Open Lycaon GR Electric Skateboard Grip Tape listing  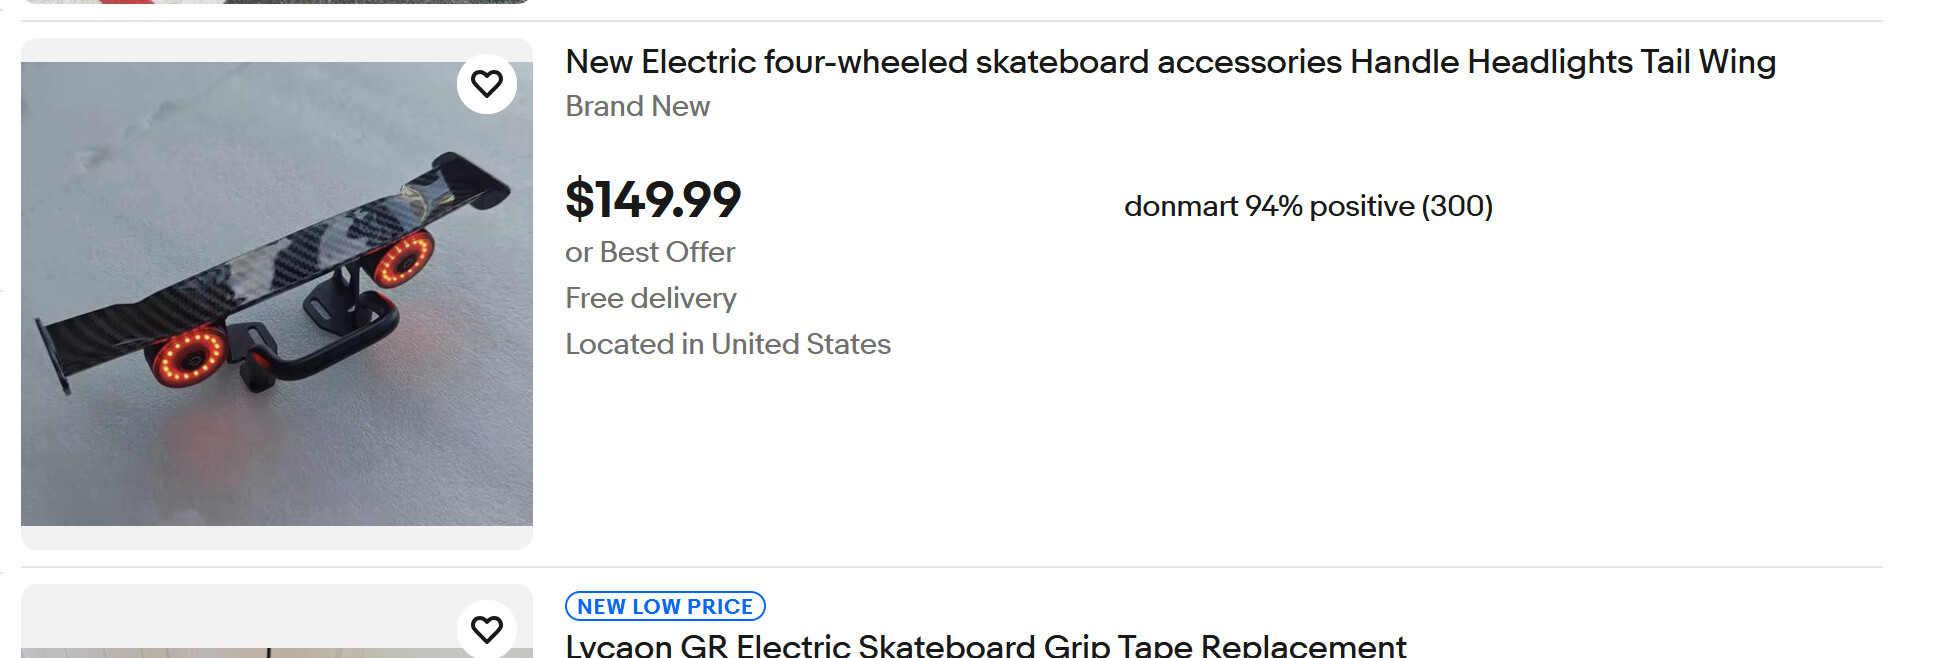985,646
